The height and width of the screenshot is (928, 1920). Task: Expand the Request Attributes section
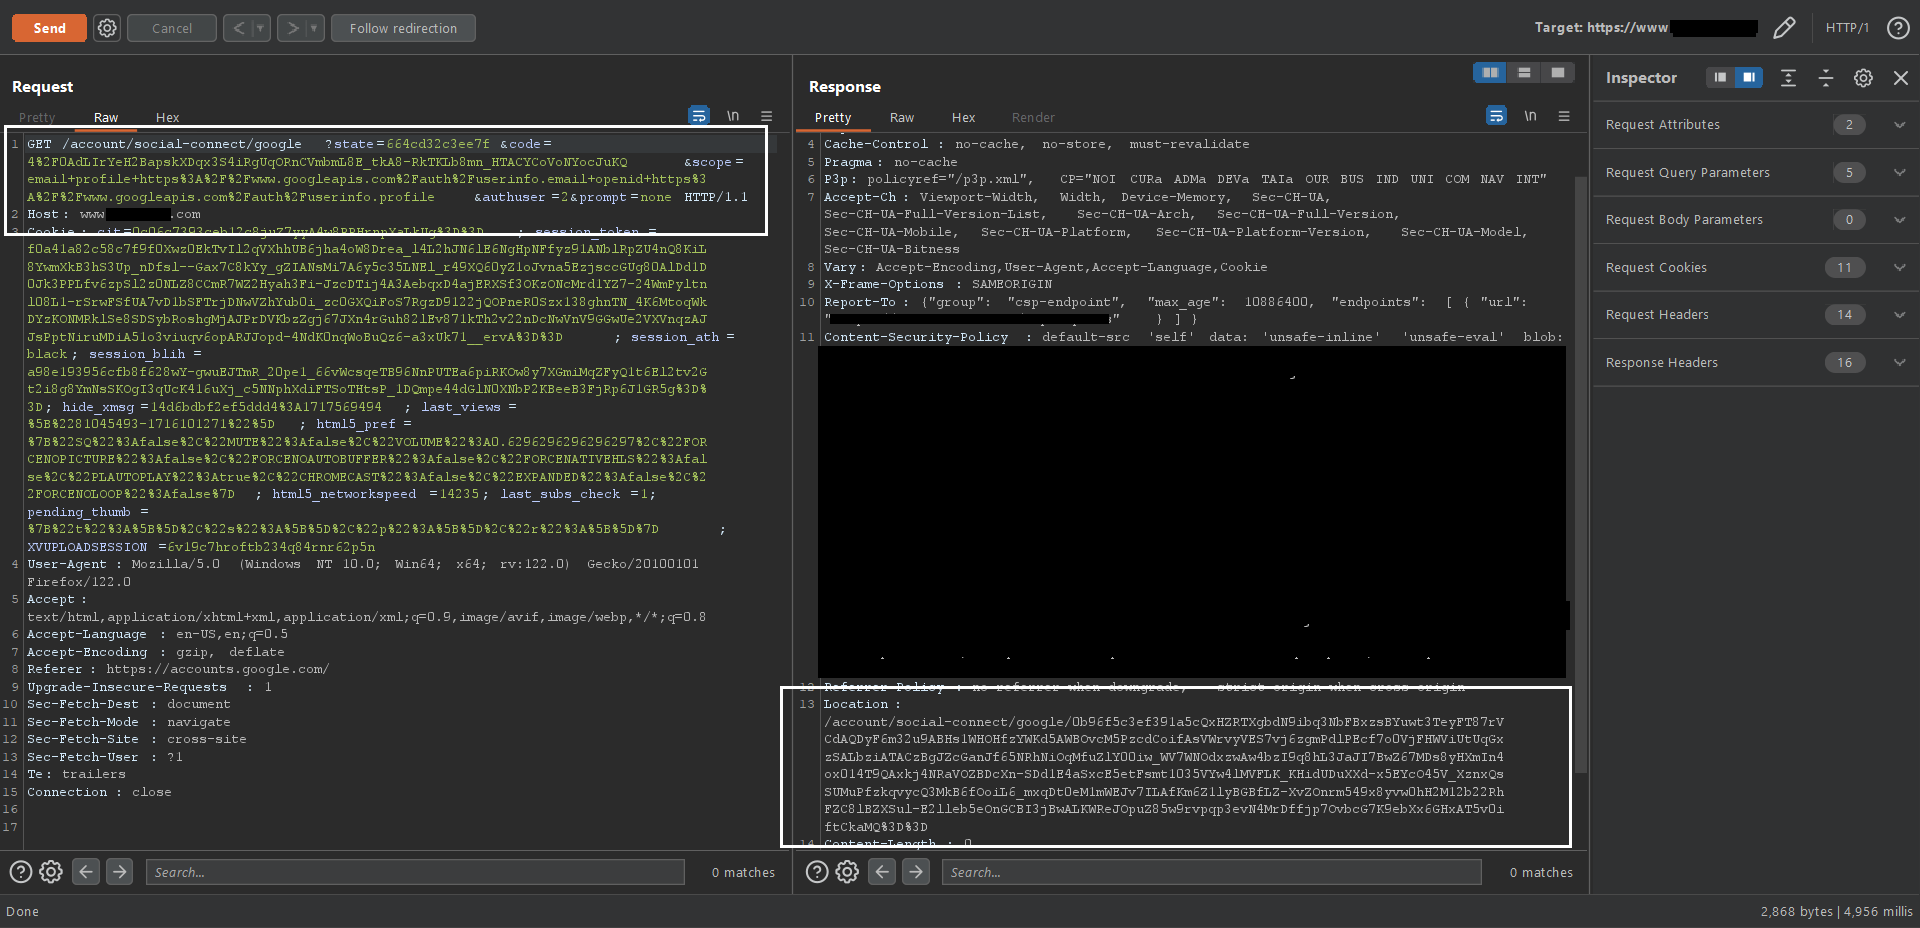point(1752,125)
